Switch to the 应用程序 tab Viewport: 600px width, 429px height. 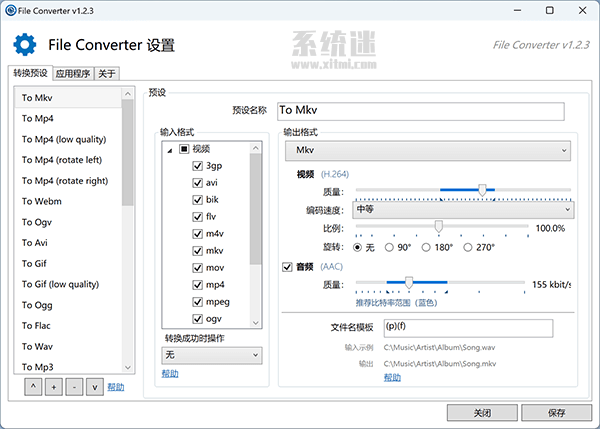pyautogui.click(x=72, y=73)
